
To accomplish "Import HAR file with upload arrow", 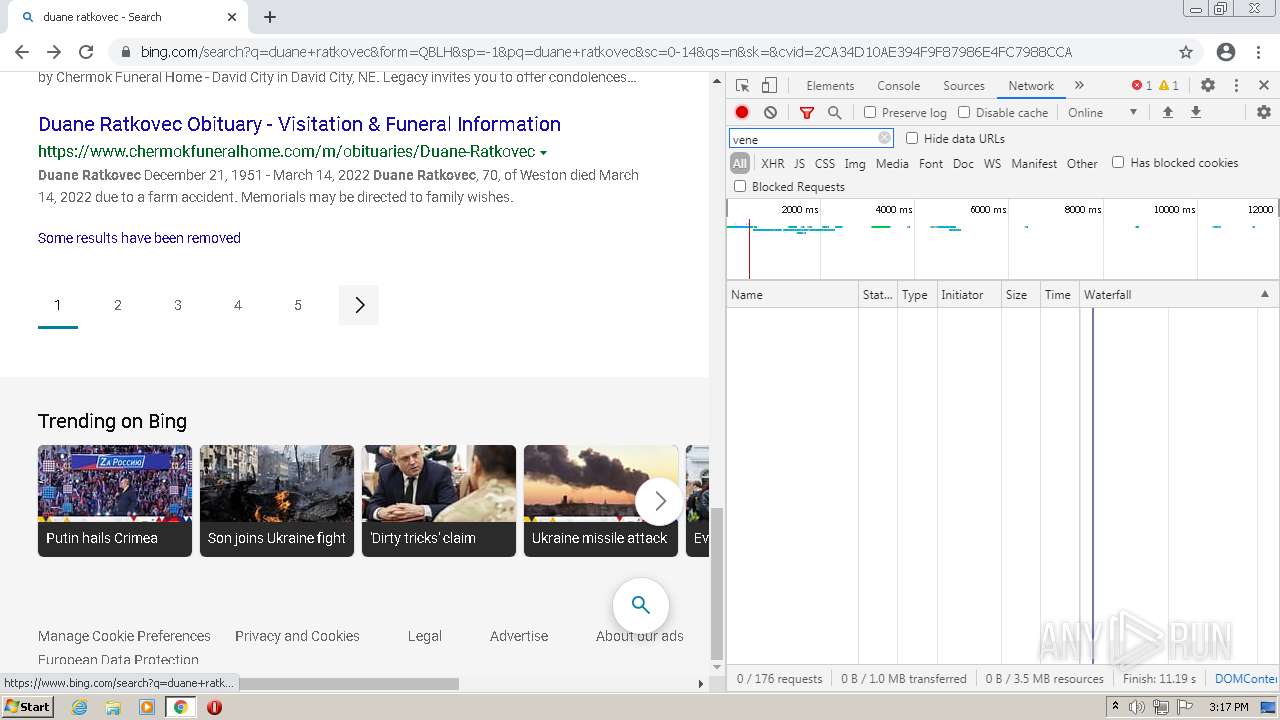I will [1167, 113].
